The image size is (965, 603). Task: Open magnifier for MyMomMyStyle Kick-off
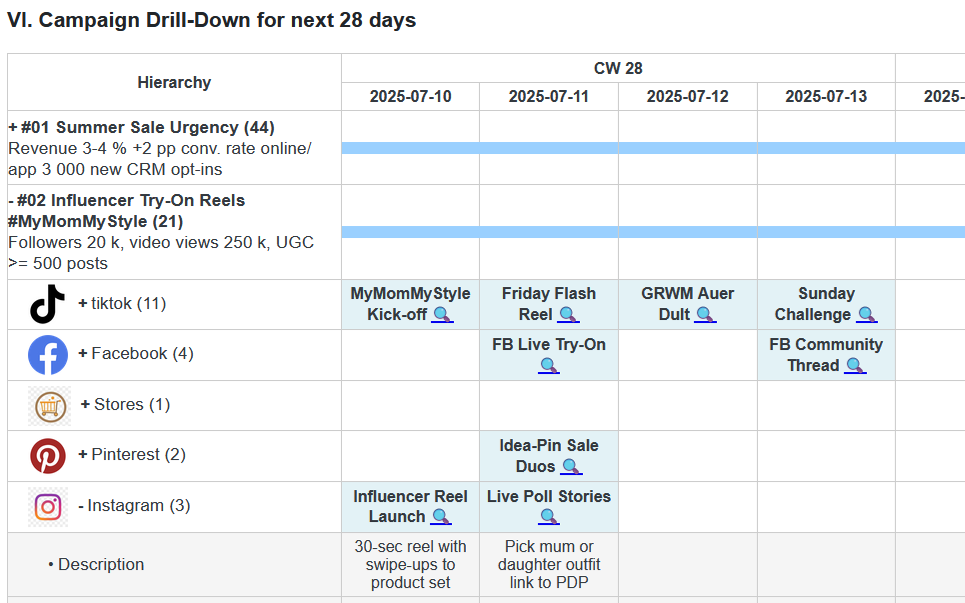pyautogui.click(x=441, y=315)
